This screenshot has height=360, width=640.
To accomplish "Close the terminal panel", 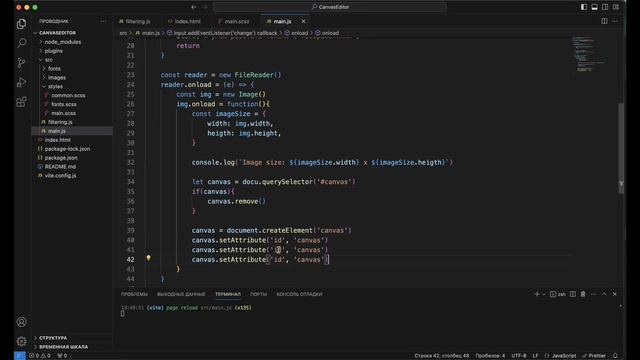I will pos(615,294).
